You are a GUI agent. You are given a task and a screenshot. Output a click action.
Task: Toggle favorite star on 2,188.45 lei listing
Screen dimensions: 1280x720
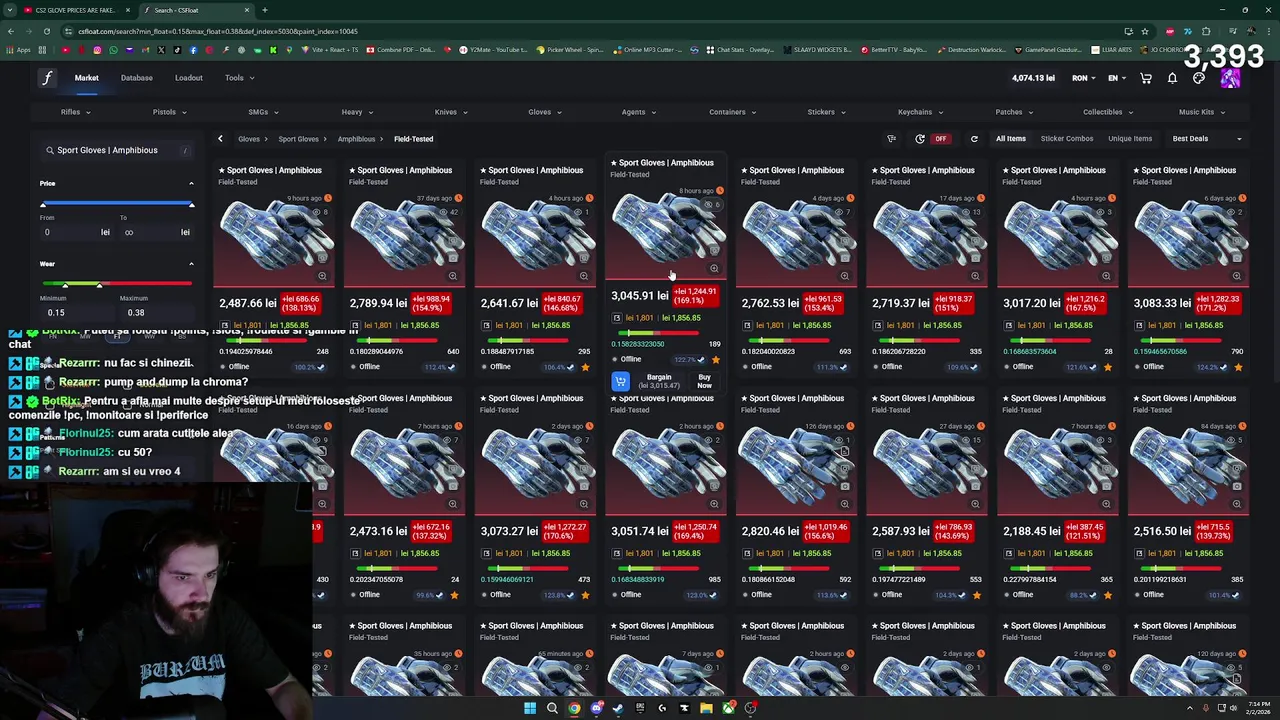[x=1107, y=595]
